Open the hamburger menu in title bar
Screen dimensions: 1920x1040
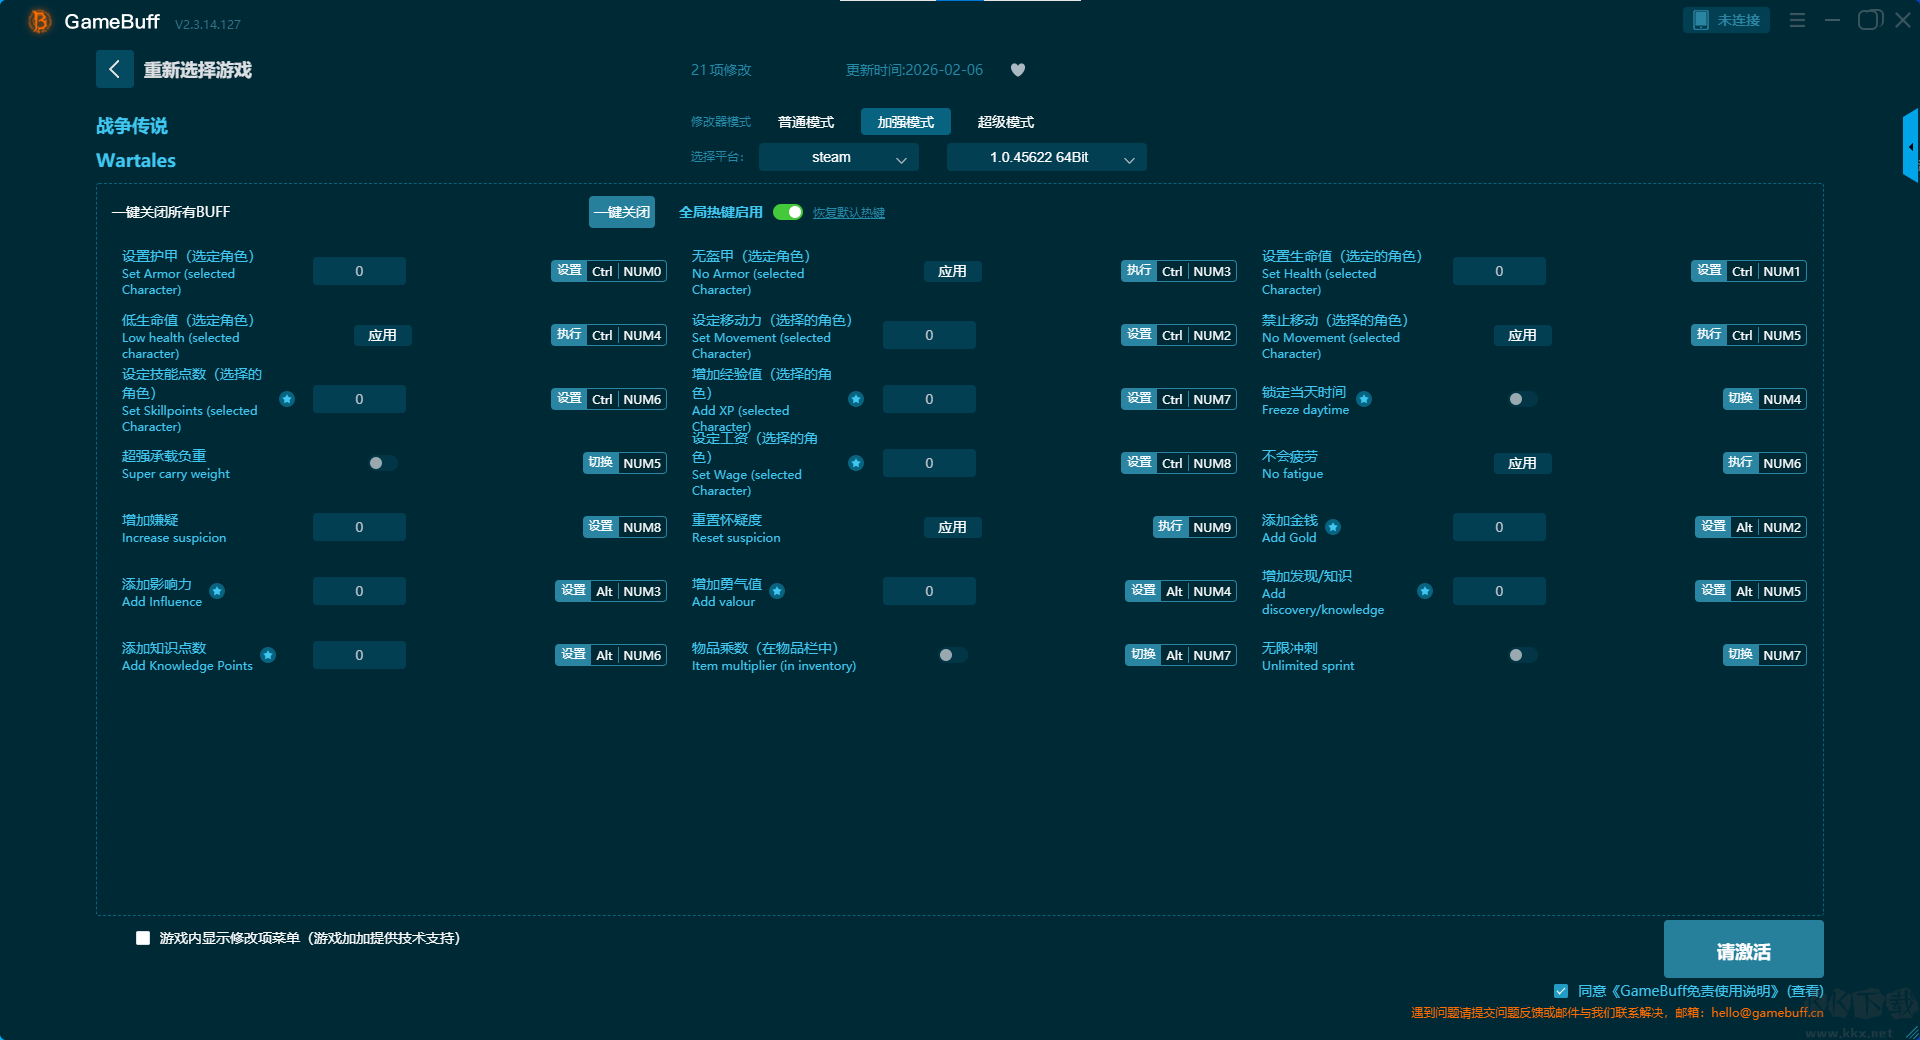[1797, 20]
